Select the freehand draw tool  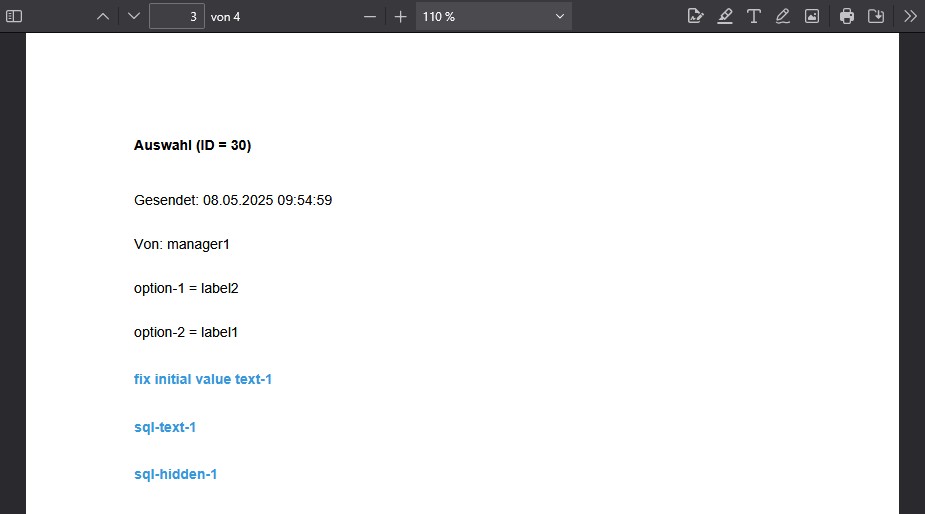pyautogui.click(x=783, y=16)
